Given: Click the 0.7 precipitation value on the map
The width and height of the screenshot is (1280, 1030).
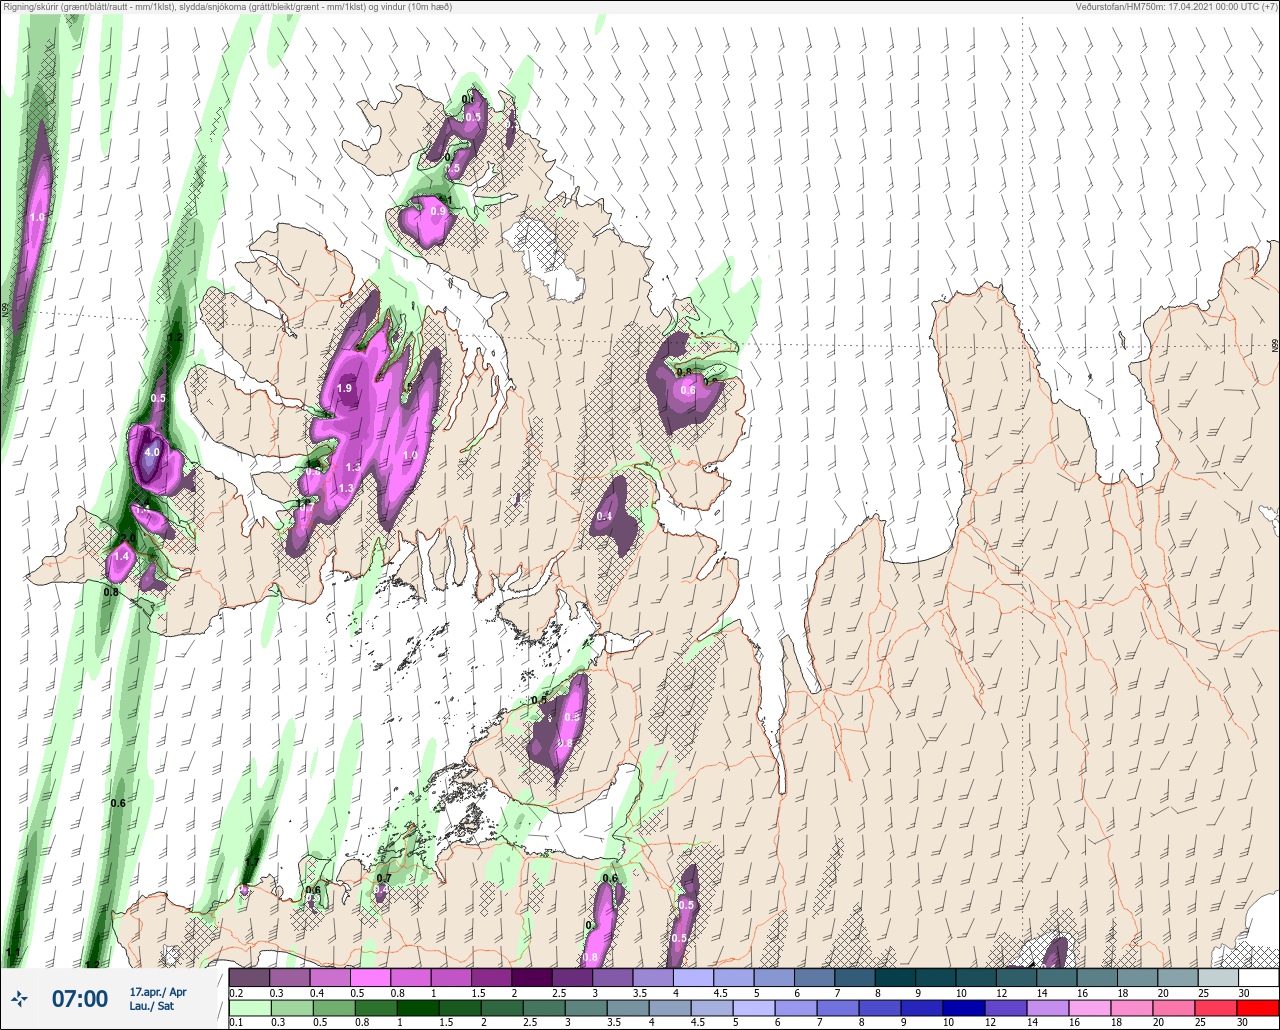Looking at the screenshot, I should (x=383, y=877).
